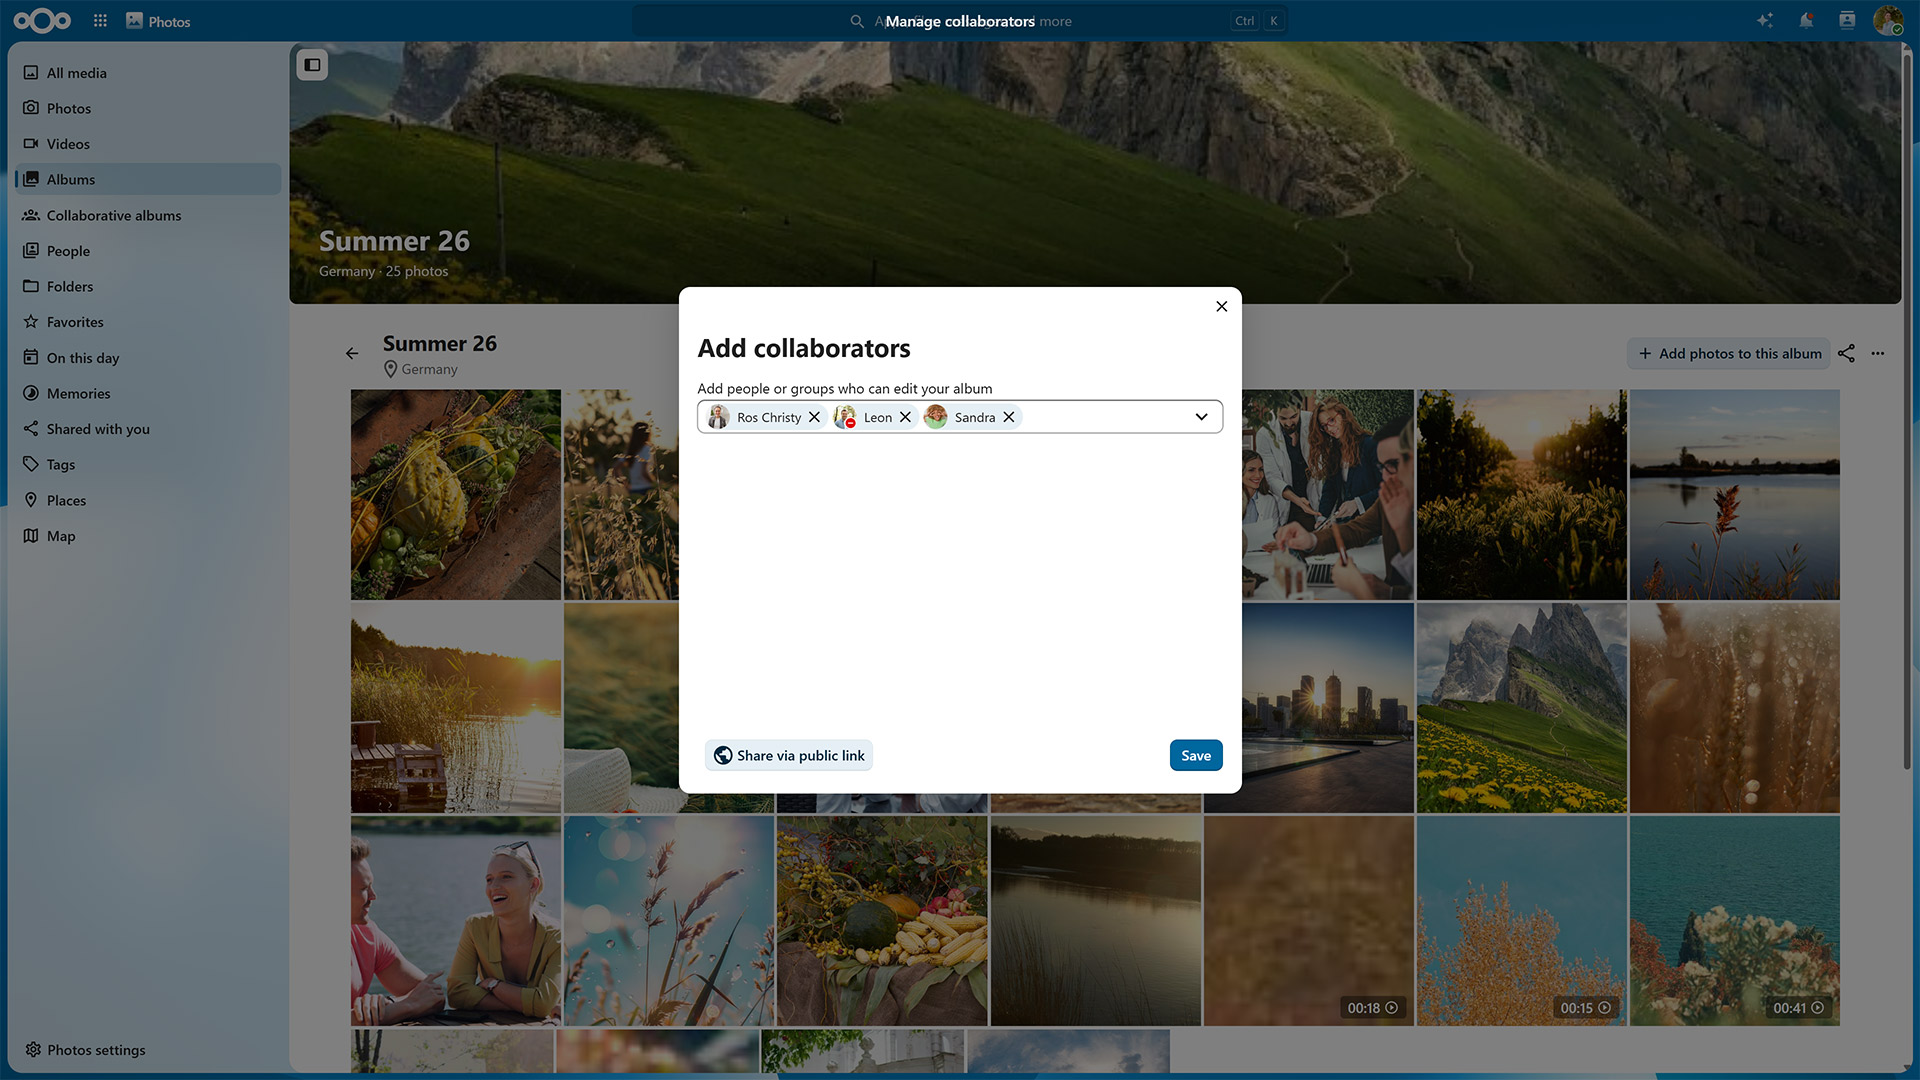Click Share via public link
This screenshot has width=1920, height=1080.
[x=789, y=755]
